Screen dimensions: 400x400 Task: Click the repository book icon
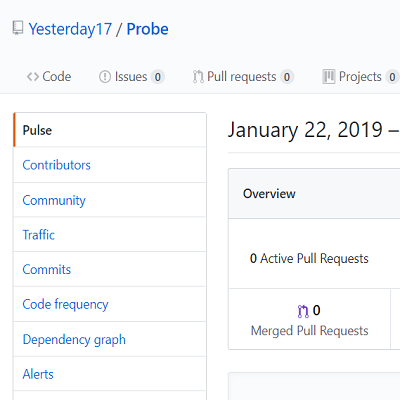(18, 28)
